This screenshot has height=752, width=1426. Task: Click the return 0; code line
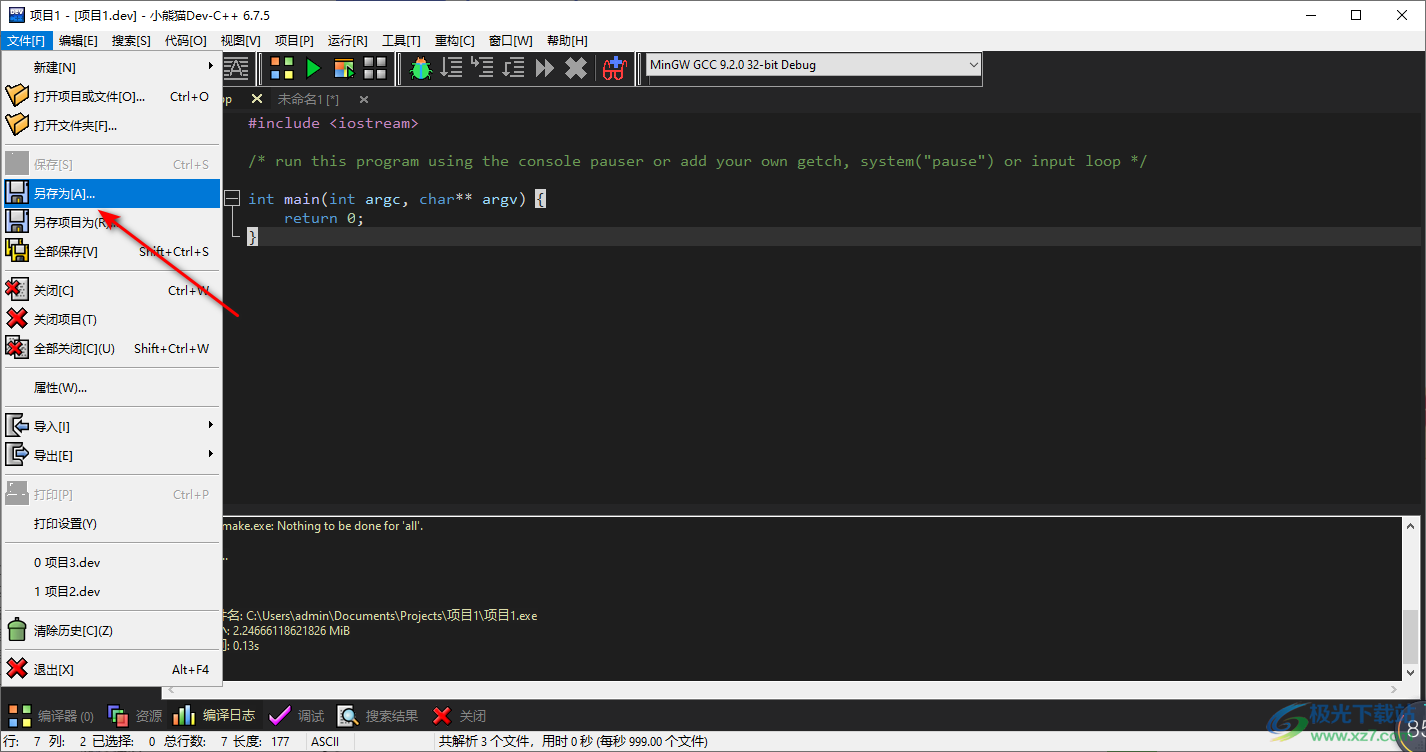pyautogui.click(x=324, y=218)
